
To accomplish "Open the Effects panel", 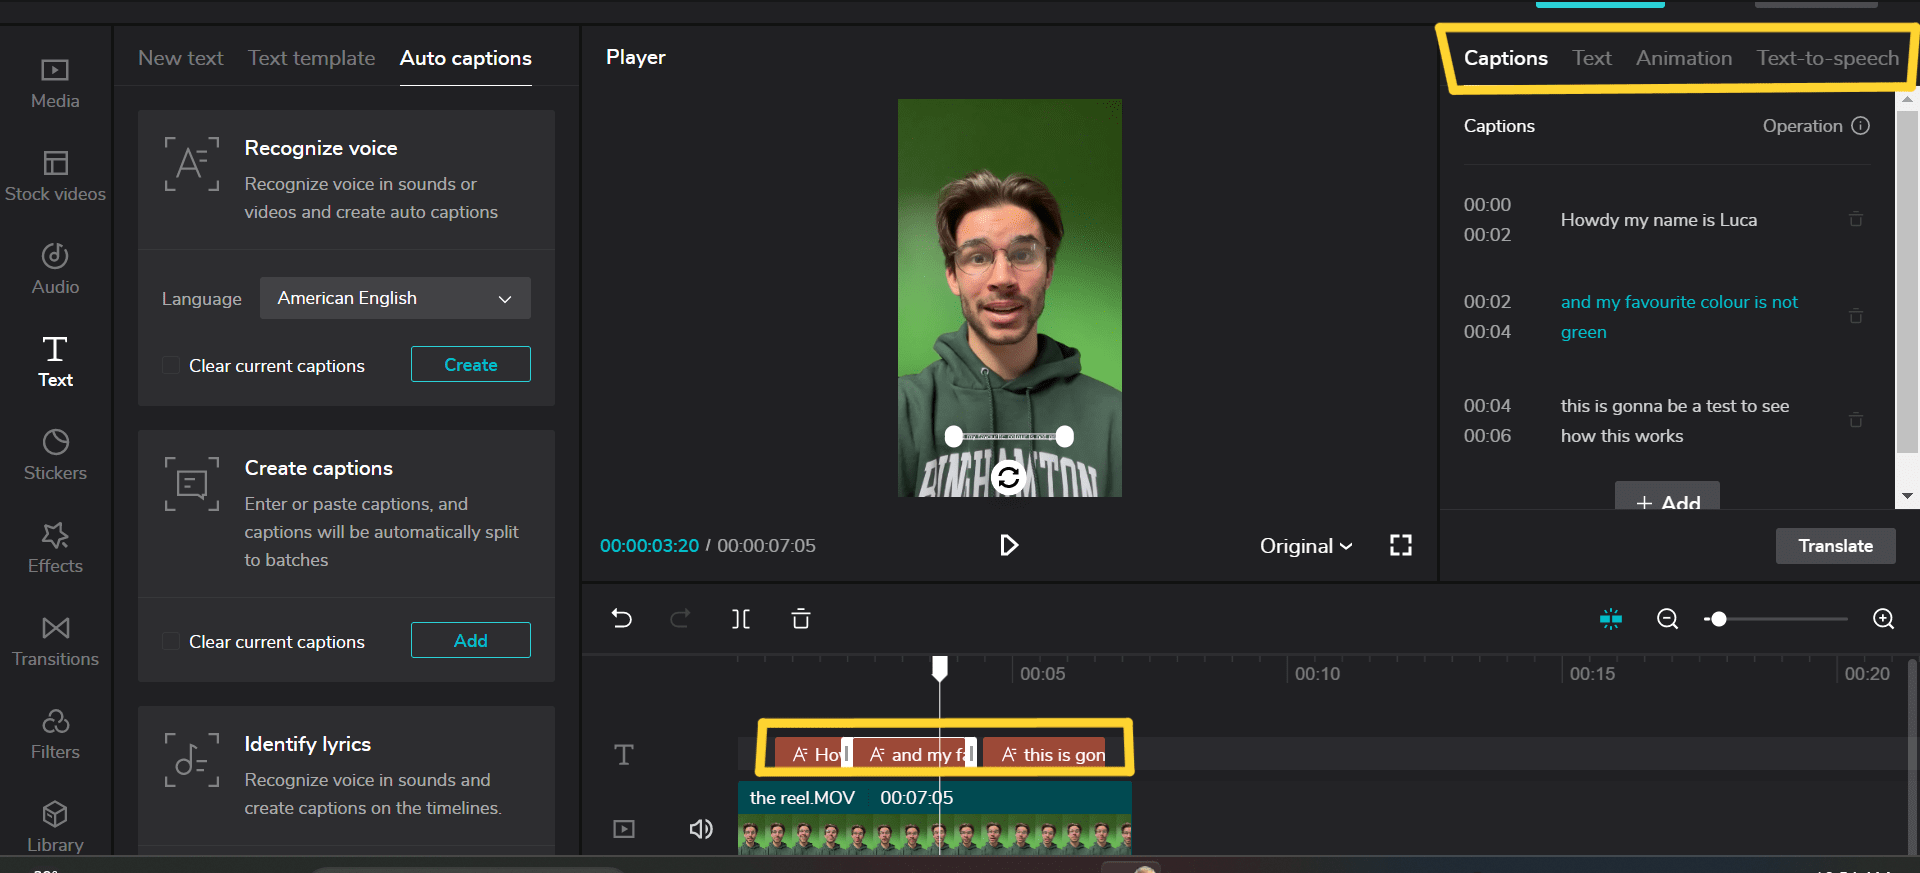I will 55,548.
